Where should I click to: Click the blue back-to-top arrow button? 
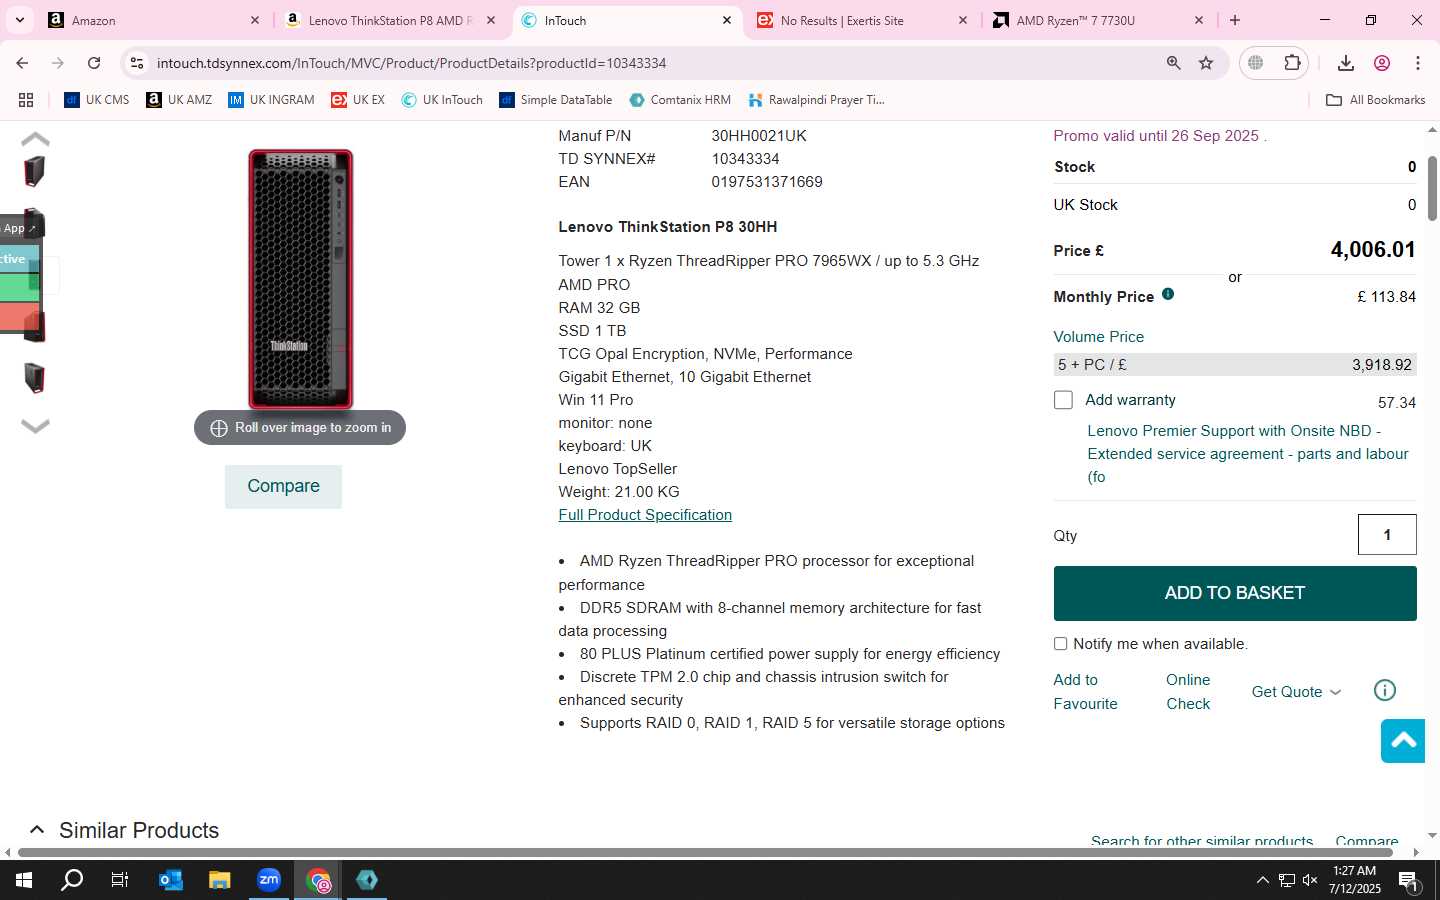(1403, 741)
